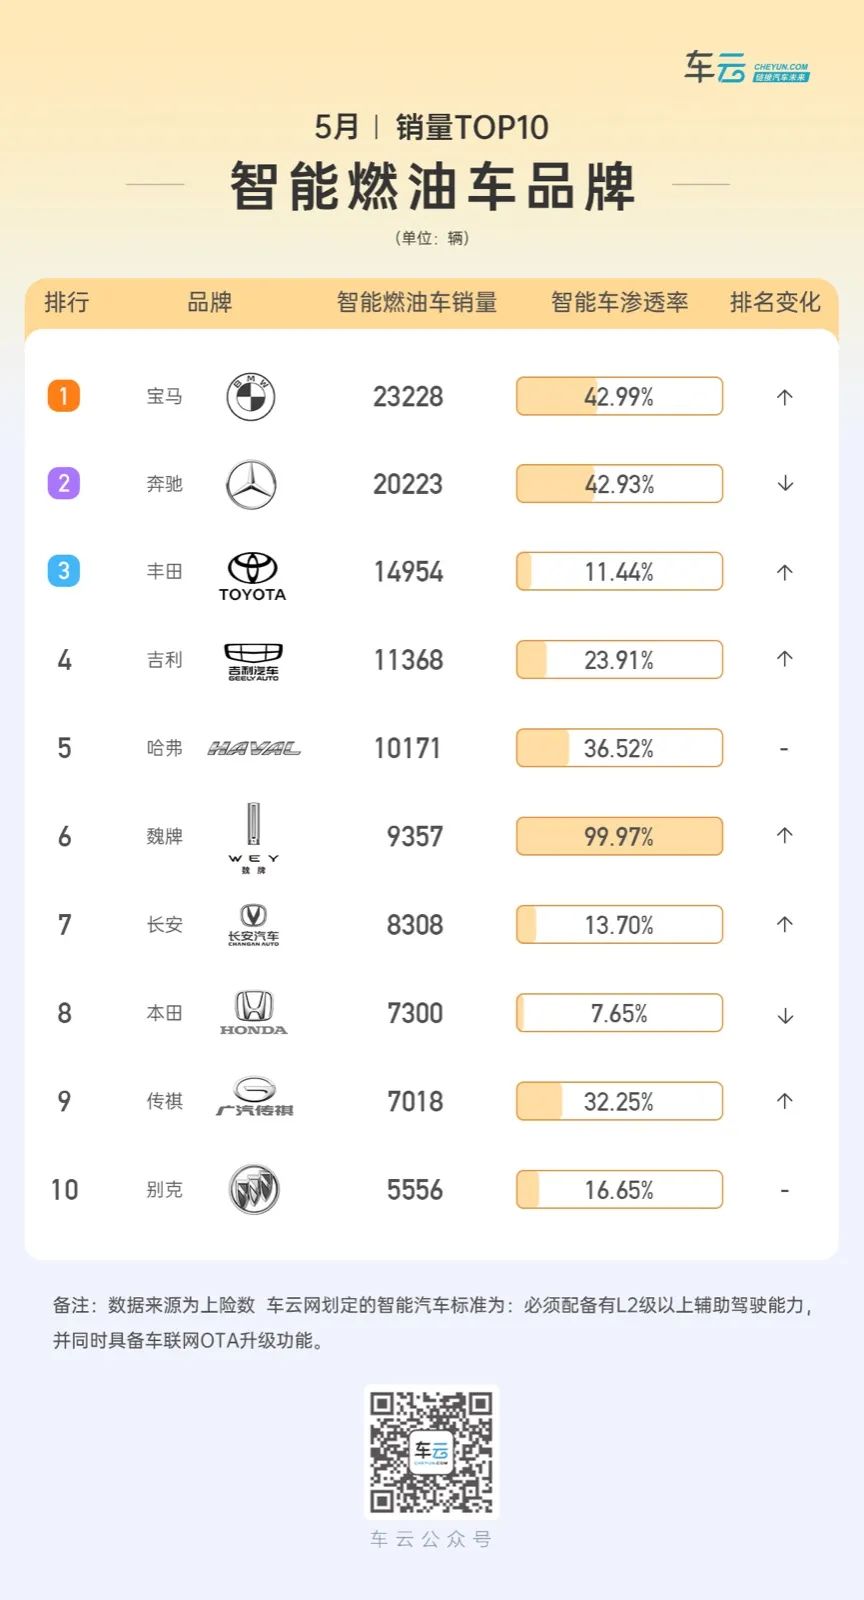Click the Cheyun logo at top right
Viewport: 864px width, 1600px height.
[746, 68]
